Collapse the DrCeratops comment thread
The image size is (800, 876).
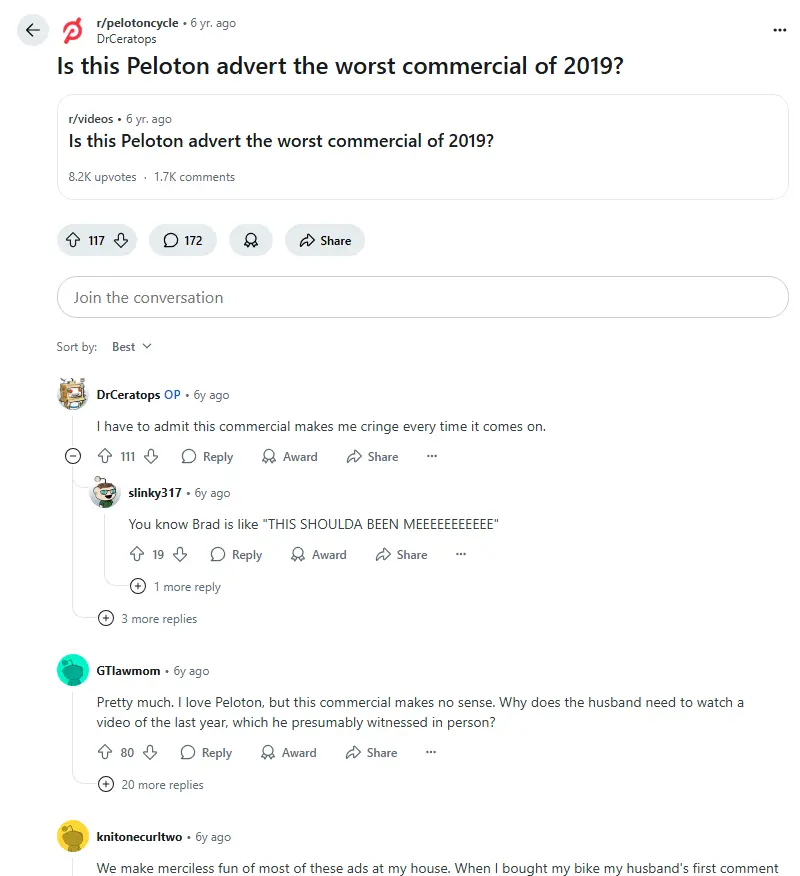(x=73, y=456)
